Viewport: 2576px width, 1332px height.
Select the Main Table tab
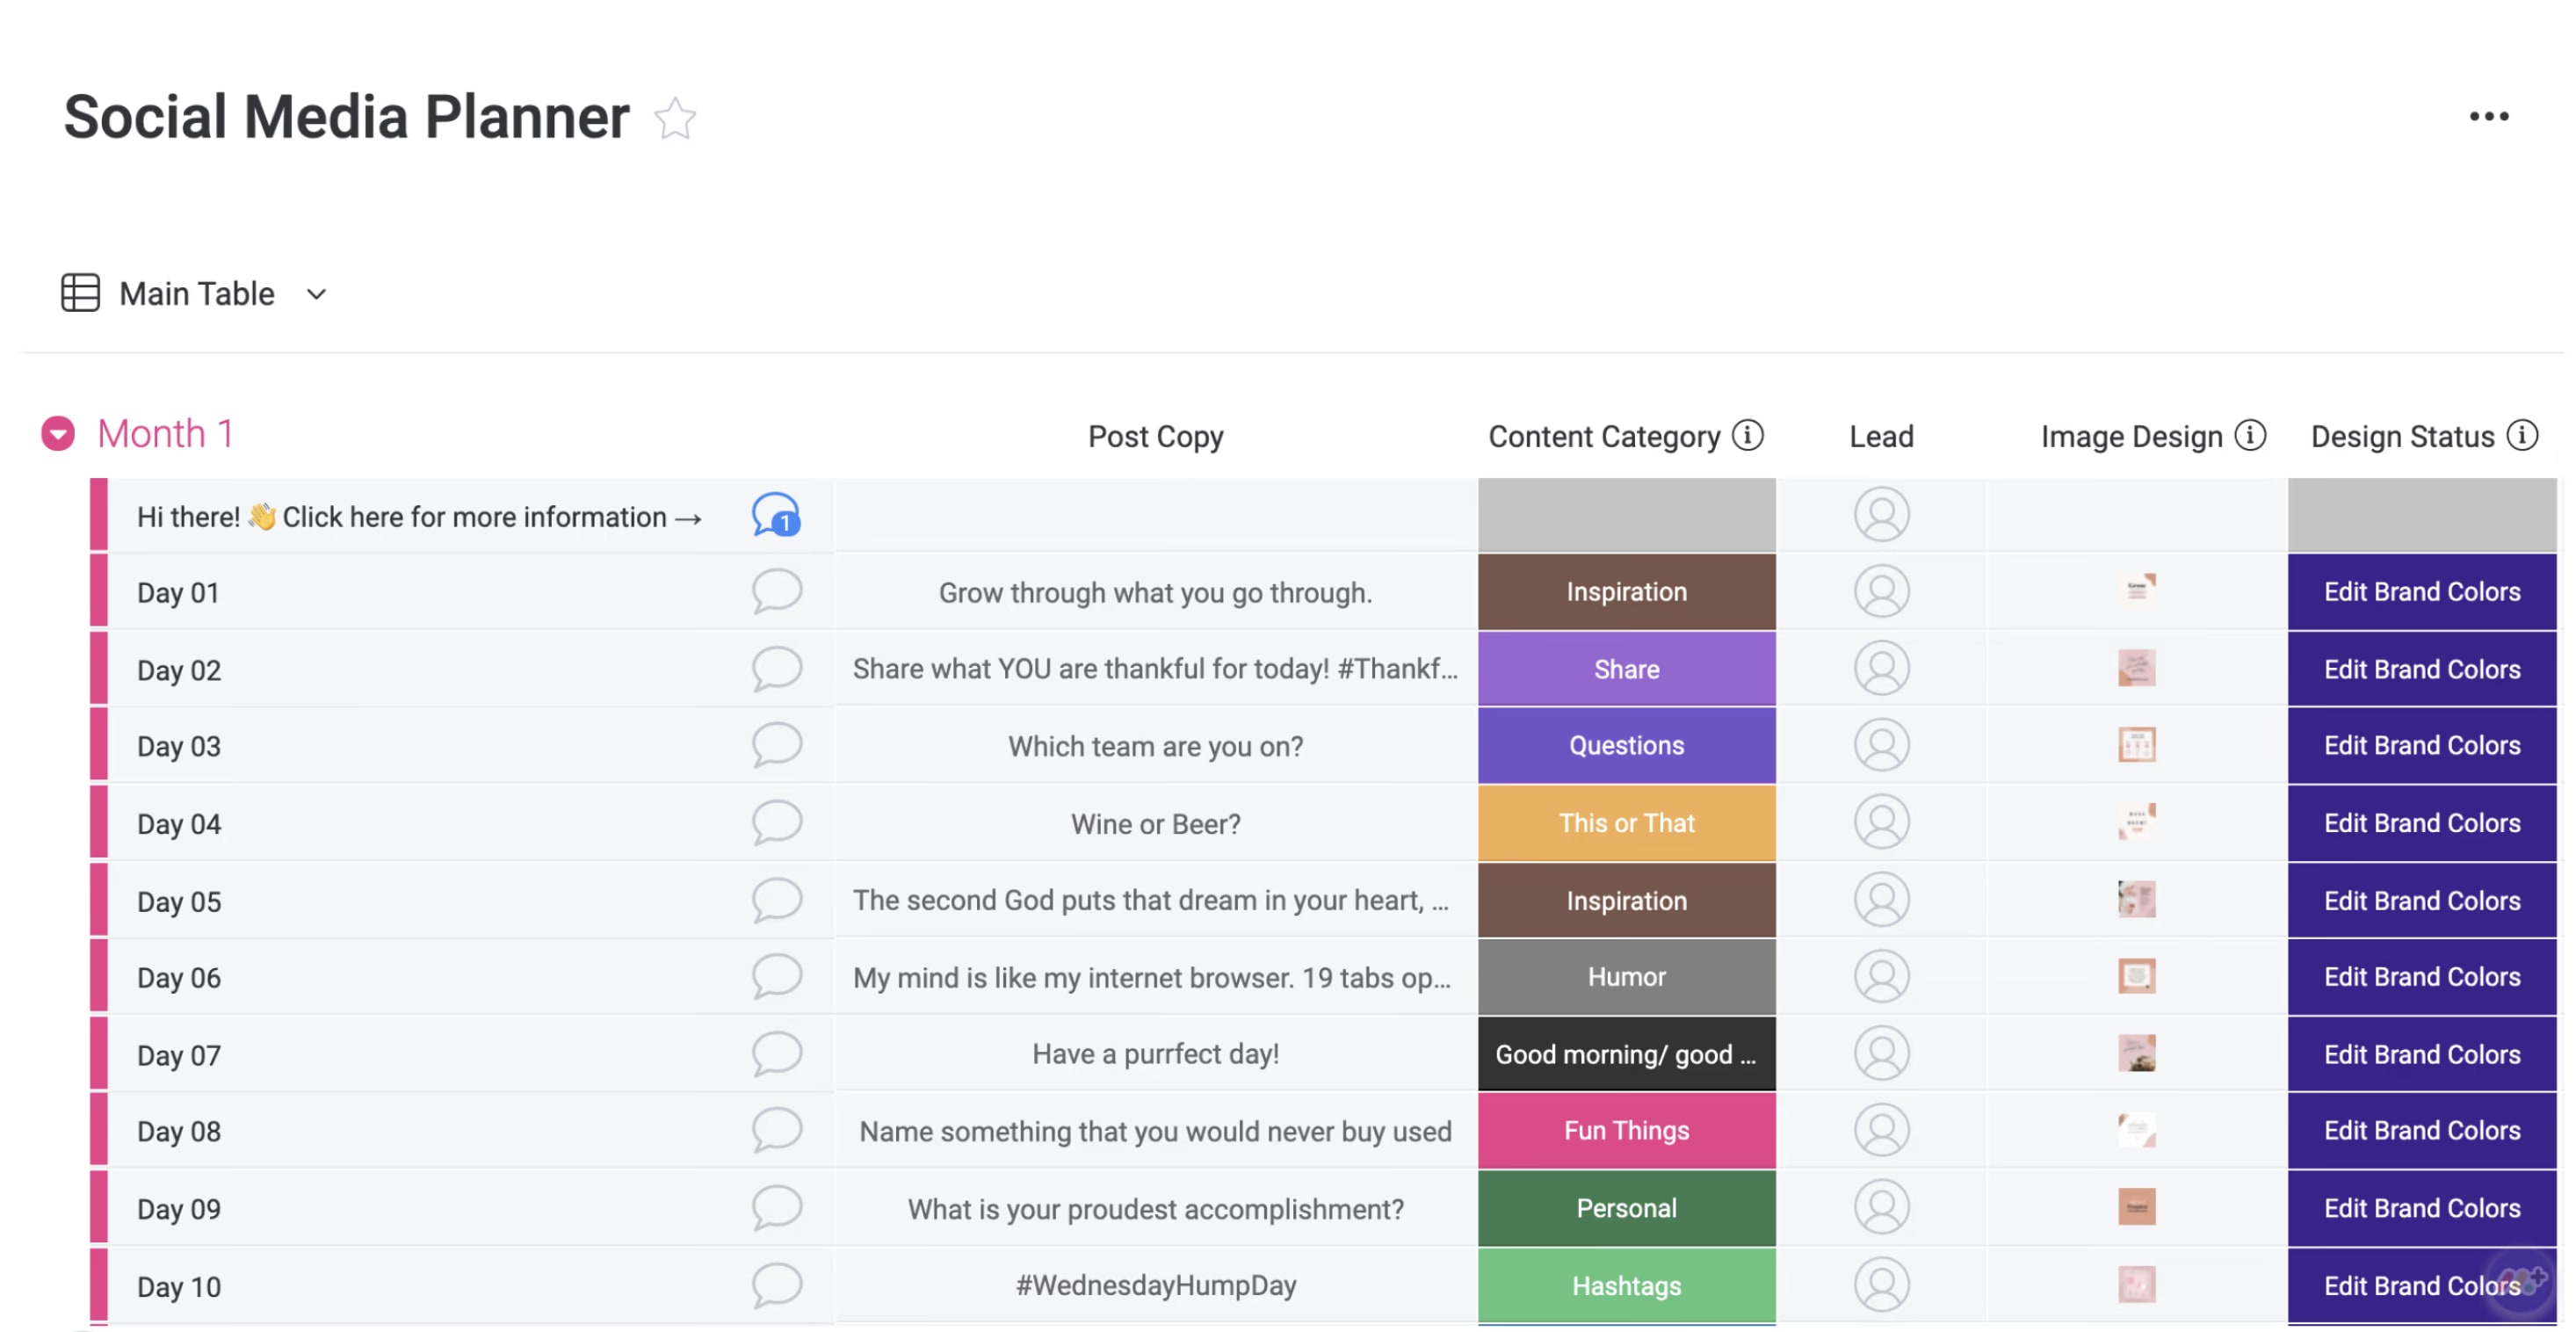(195, 291)
